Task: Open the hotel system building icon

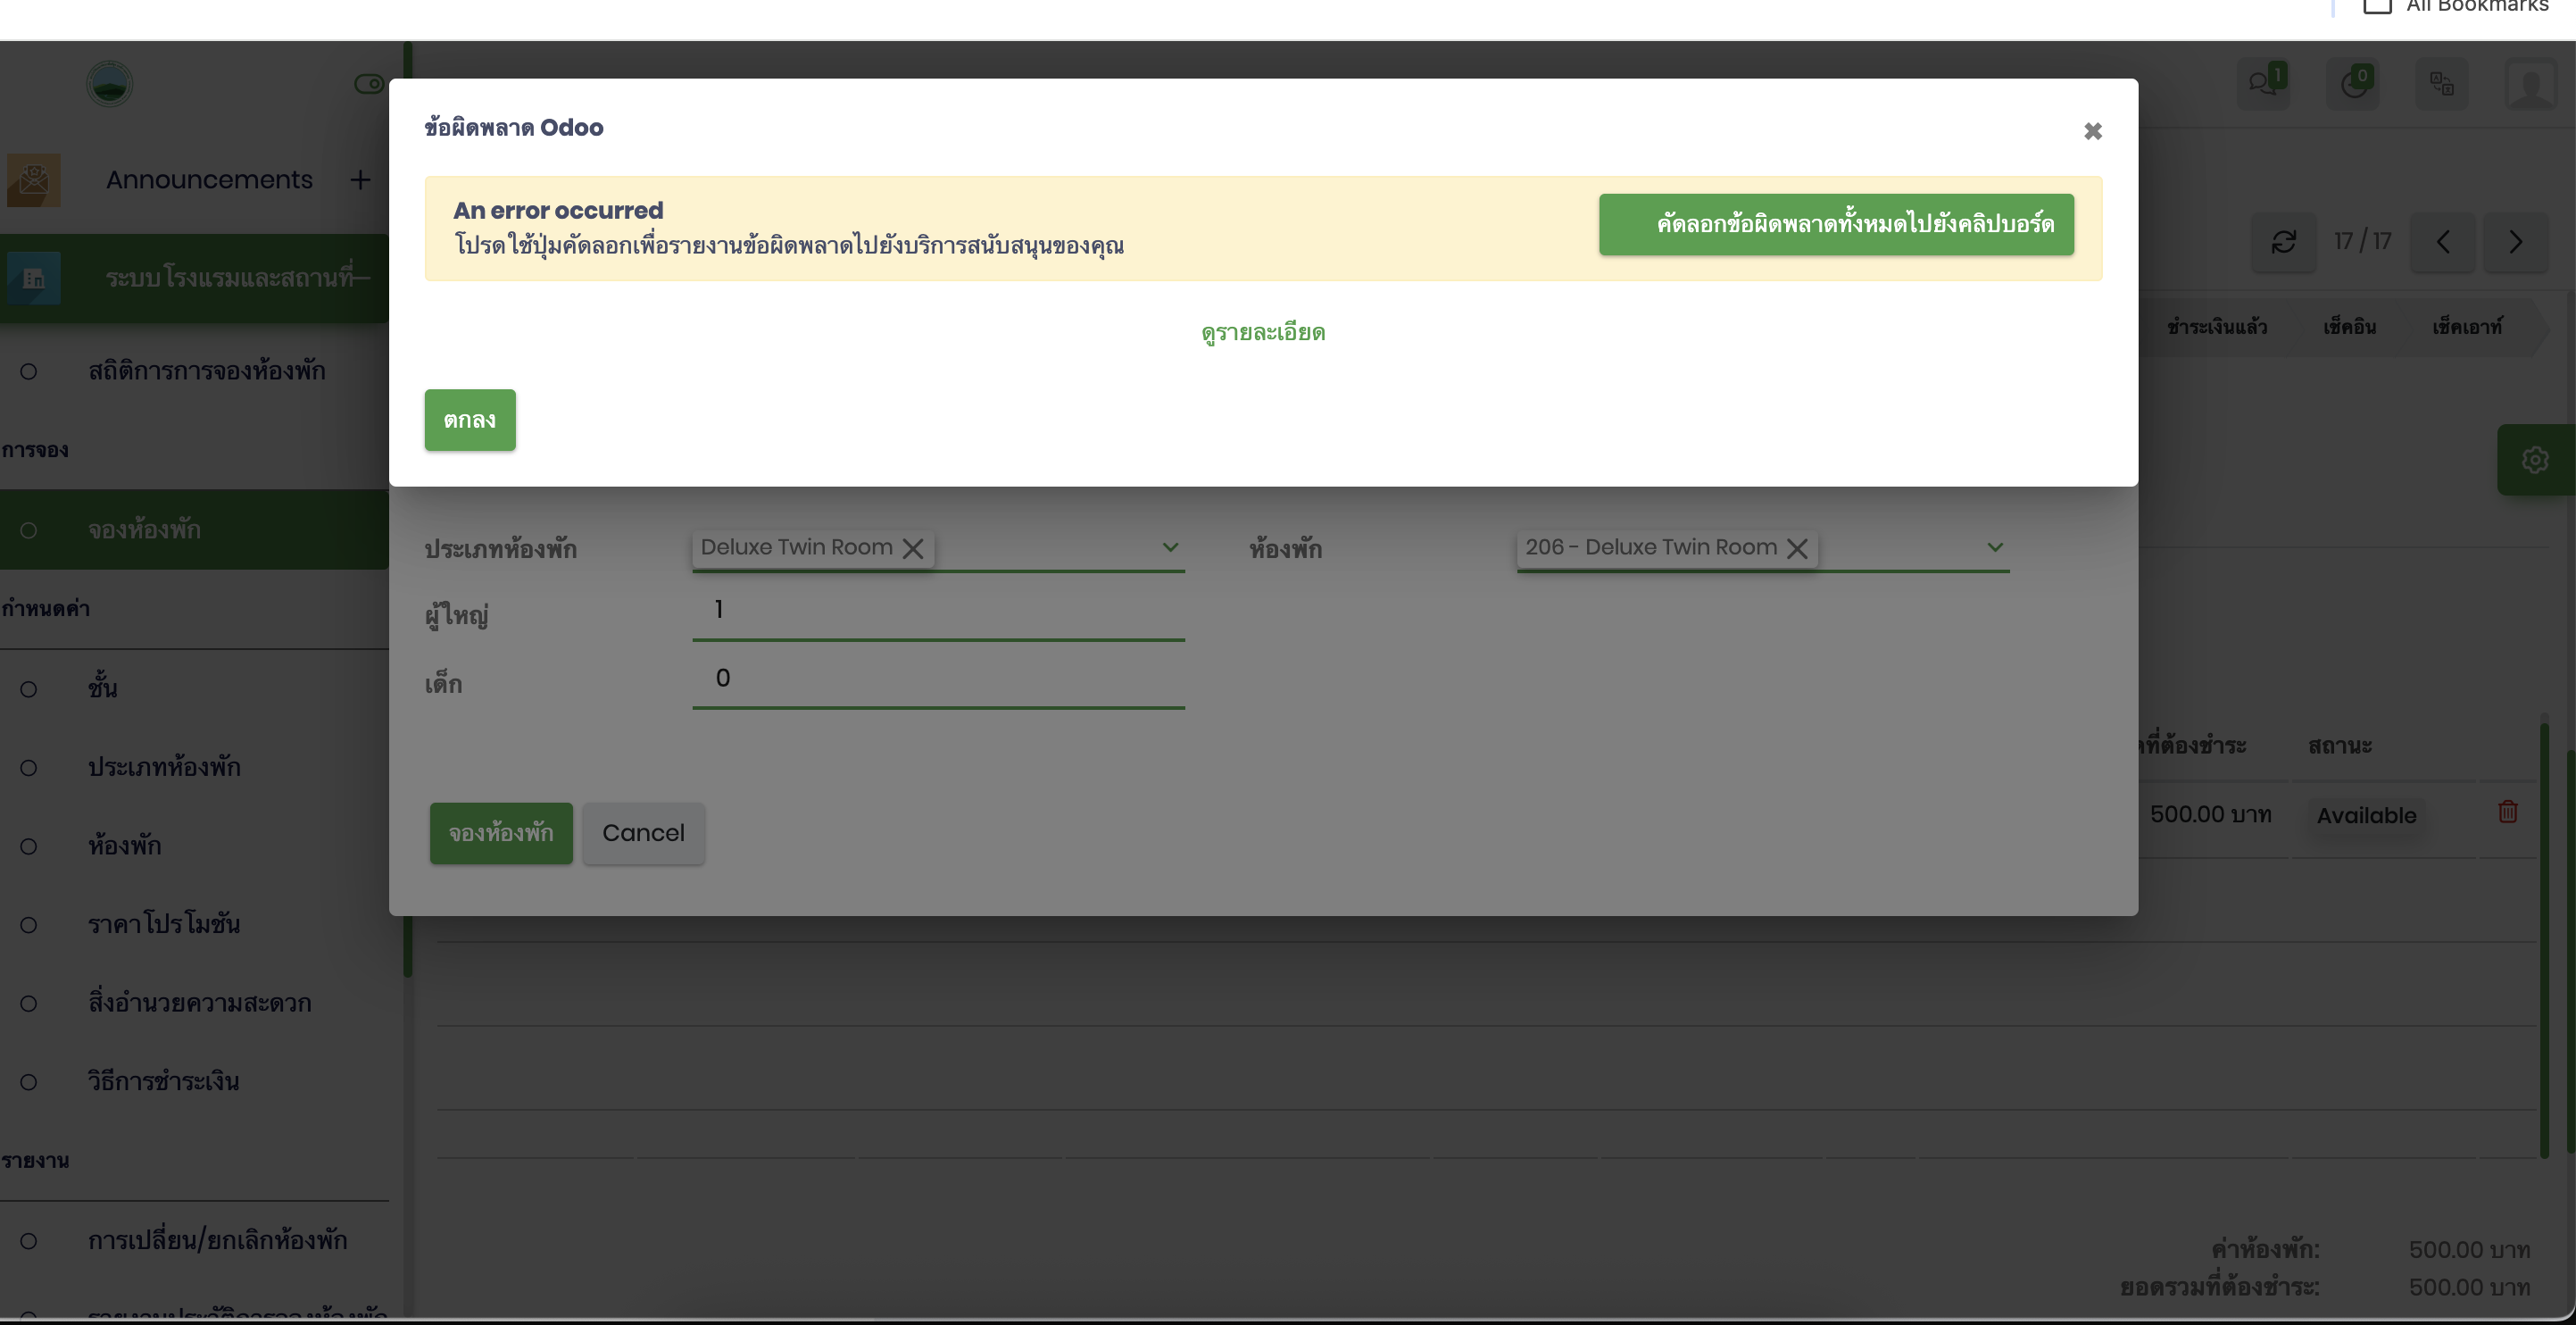Action: click(x=34, y=278)
